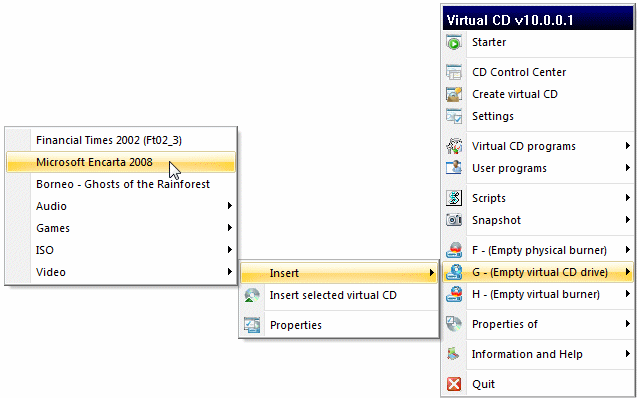The width and height of the screenshot is (637, 398).
Task: Click the Settings icon
Action: pyautogui.click(x=454, y=116)
